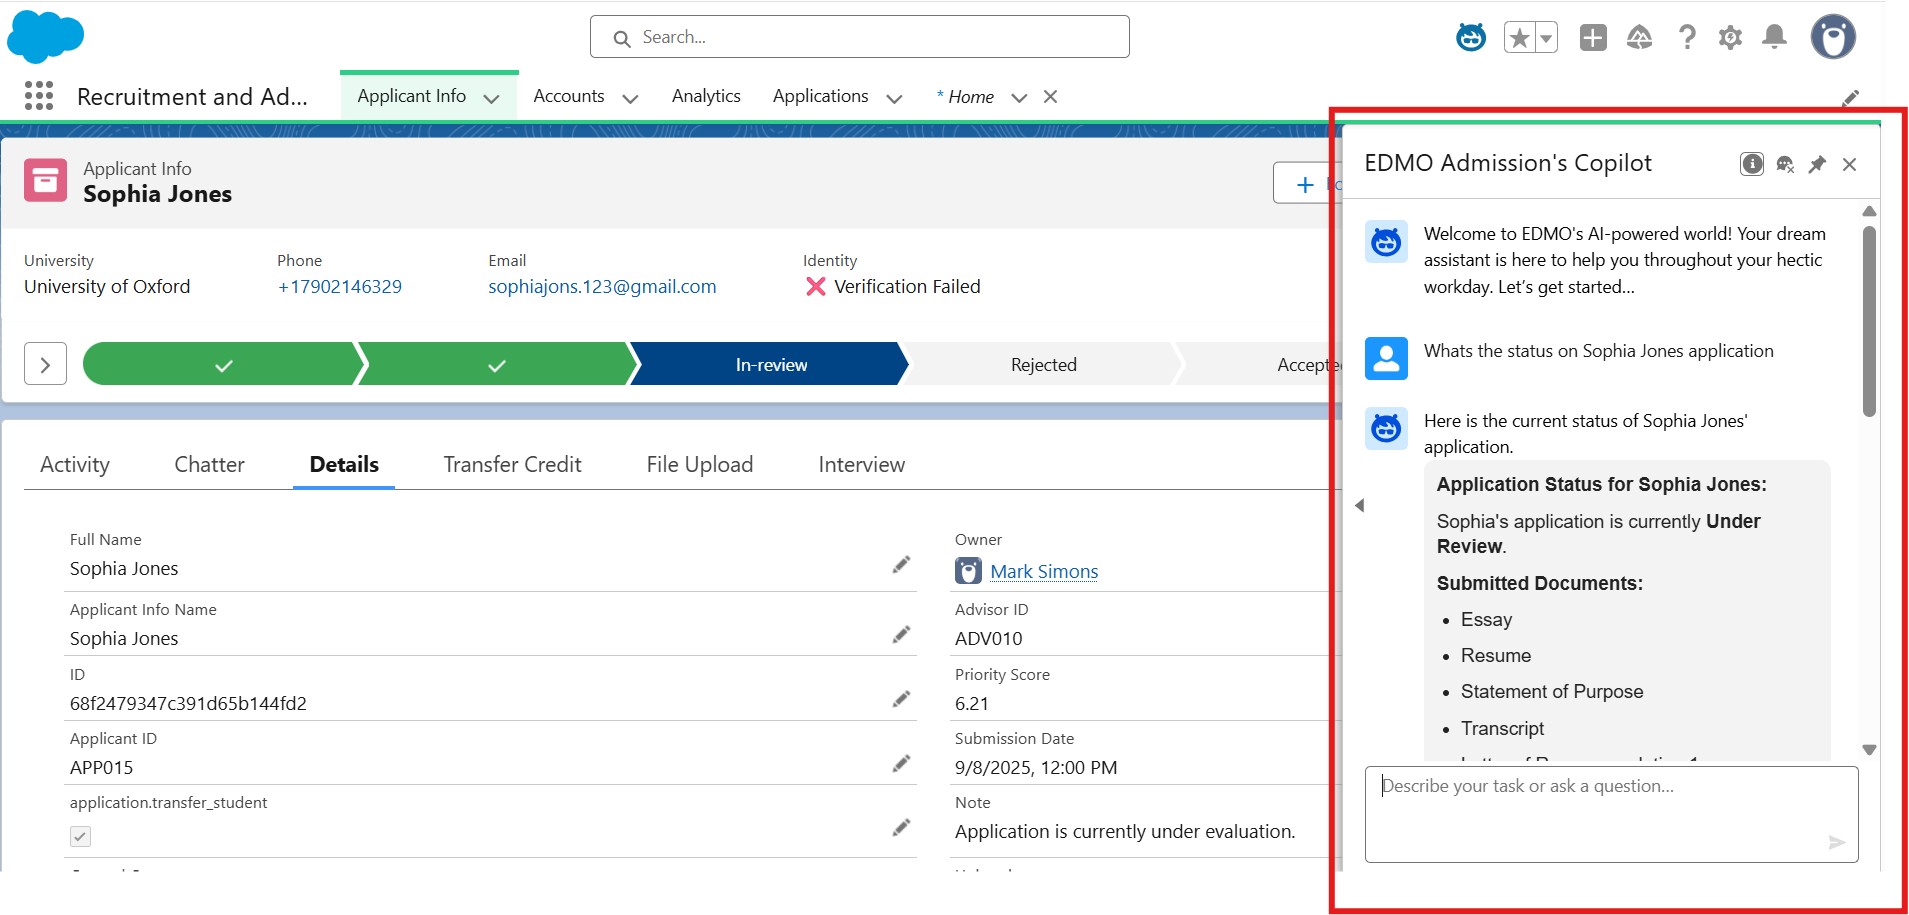
Task: Open the Setup gear icon
Action: point(1730,38)
